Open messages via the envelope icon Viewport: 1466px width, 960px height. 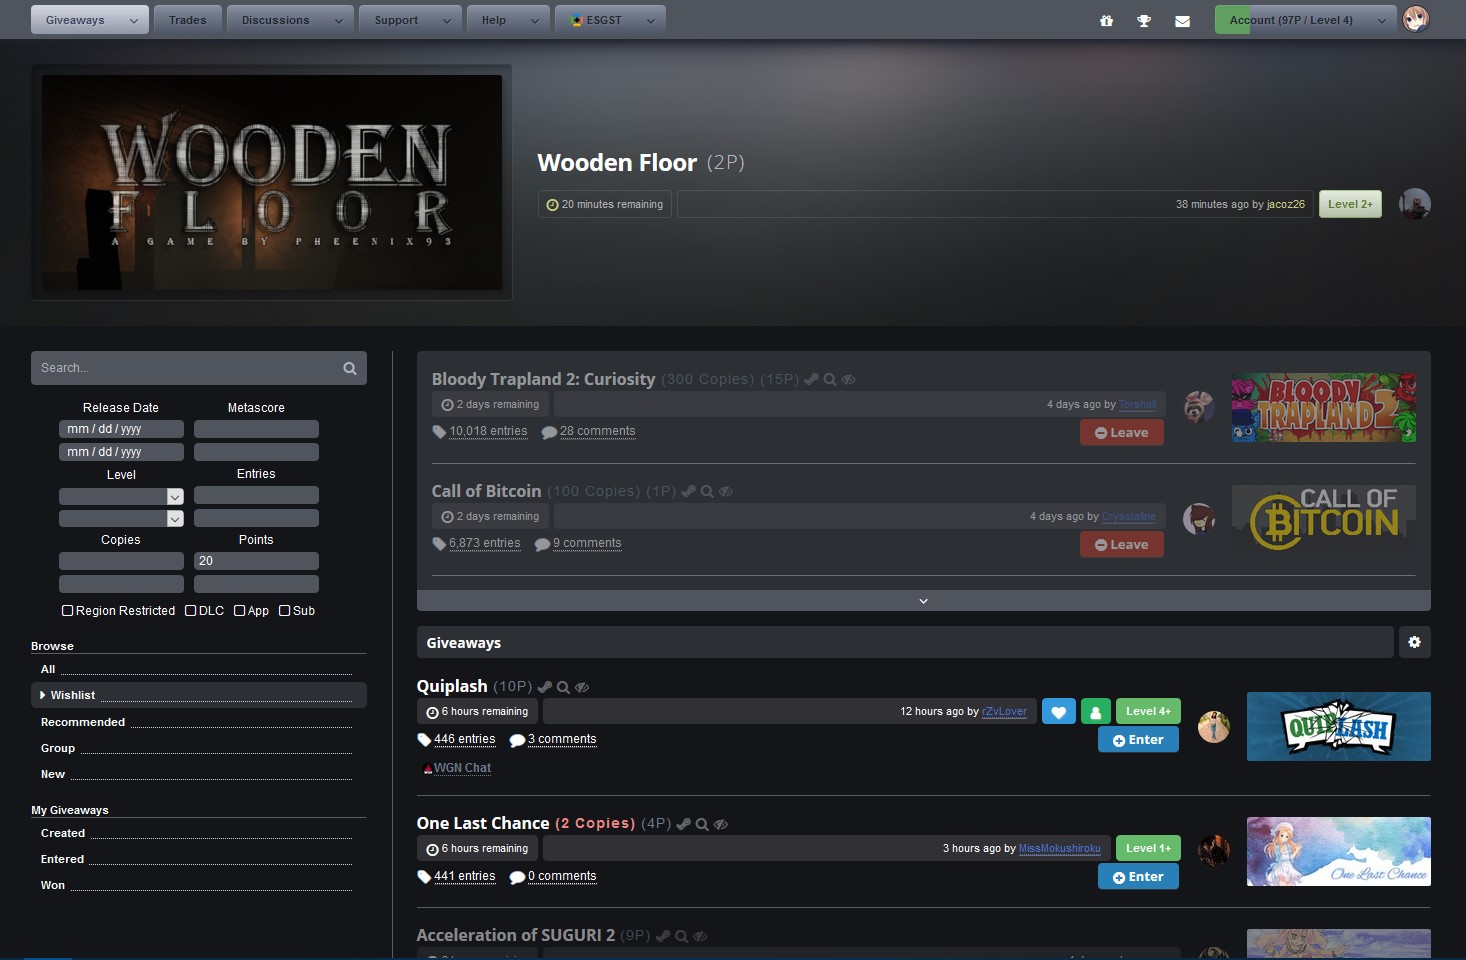[1183, 19]
